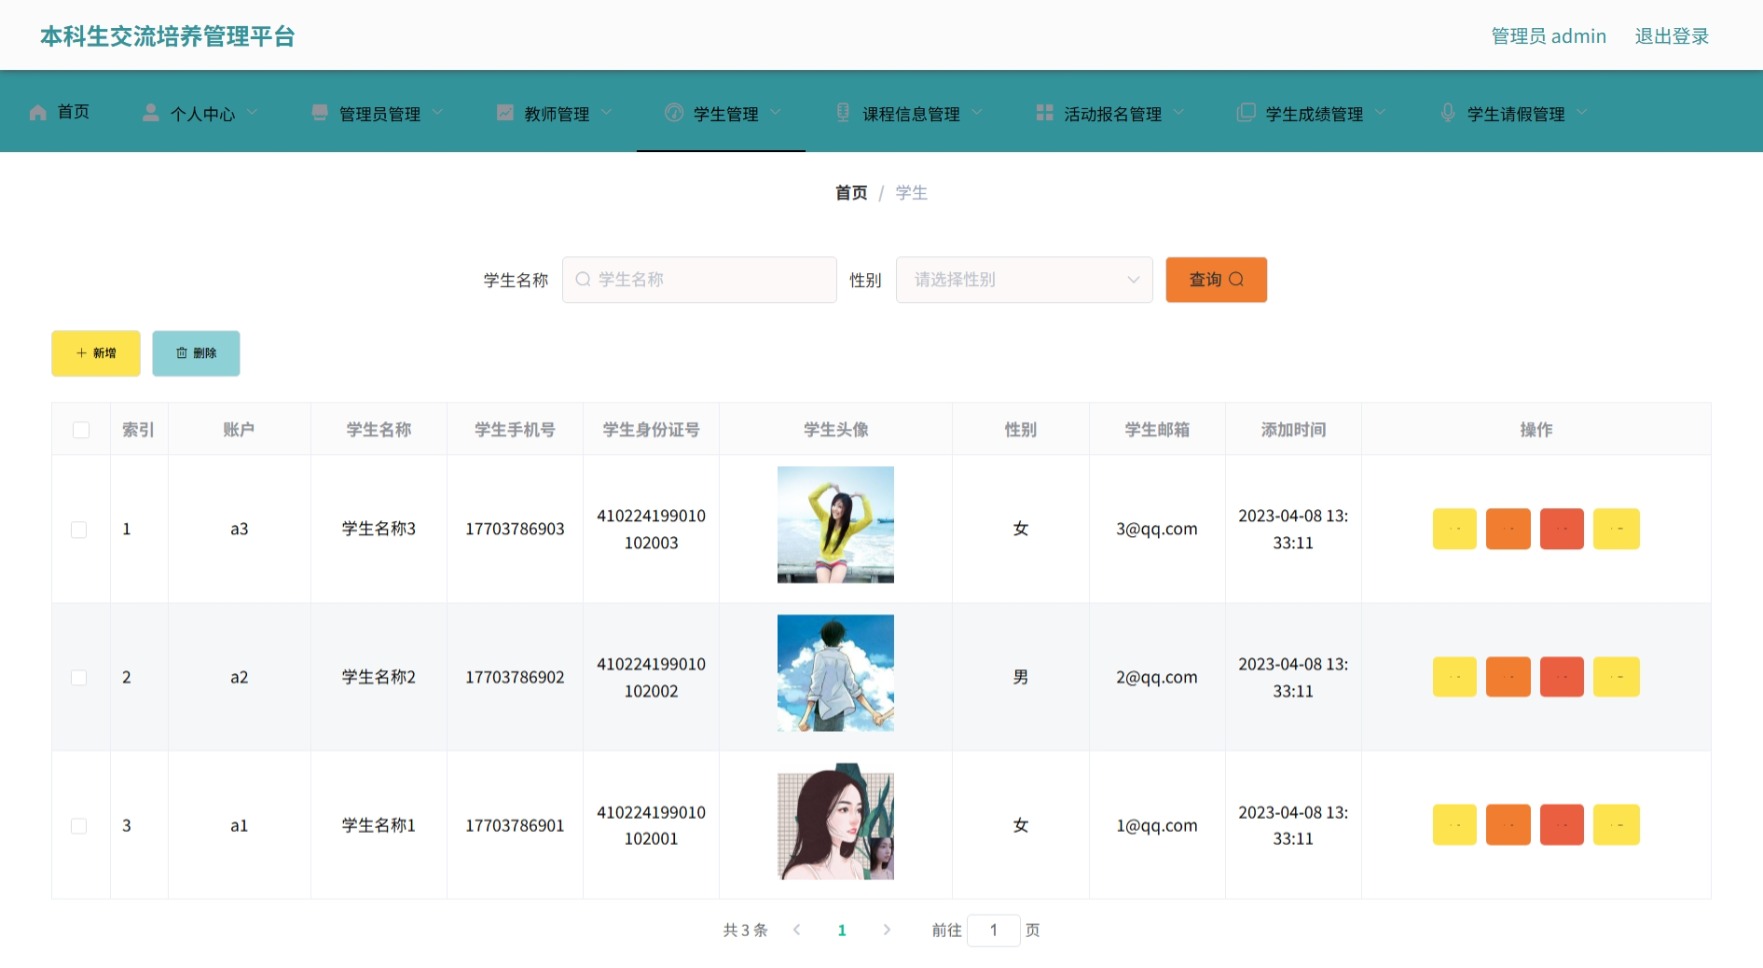This screenshot has height=968, width=1763.
Task: Click the search icon inside 学生名称 field
Action: (x=583, y=279)
